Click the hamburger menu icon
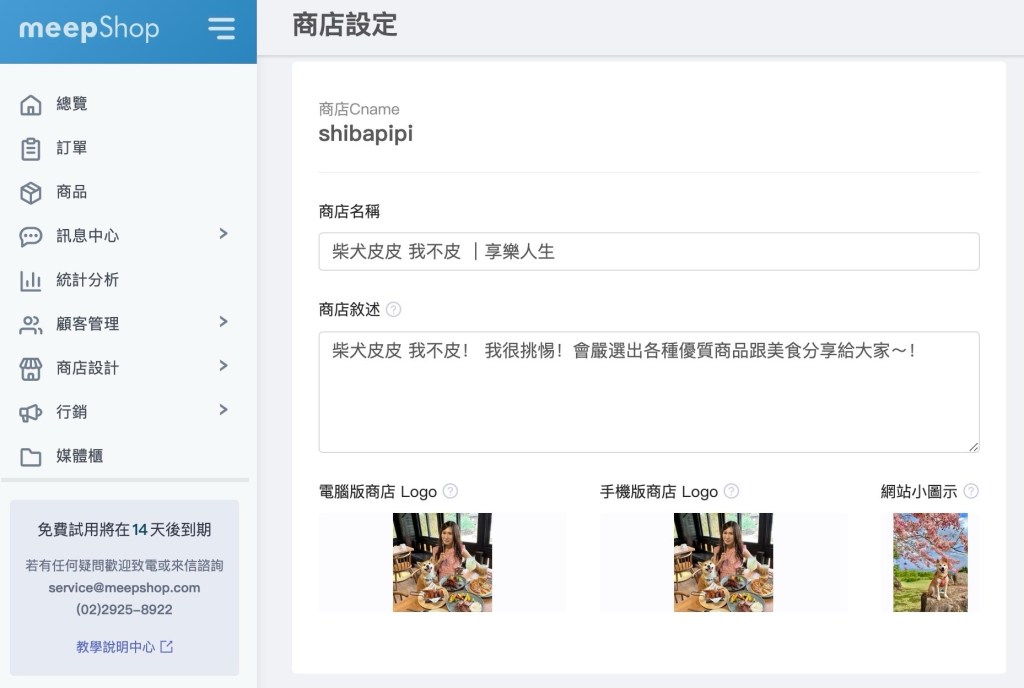 (x=221, y=28)
